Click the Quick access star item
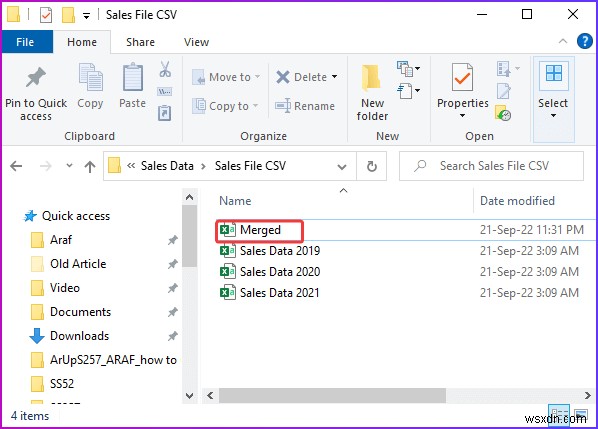598x429 pixels. pyautogui.click(x=67, y=216)
